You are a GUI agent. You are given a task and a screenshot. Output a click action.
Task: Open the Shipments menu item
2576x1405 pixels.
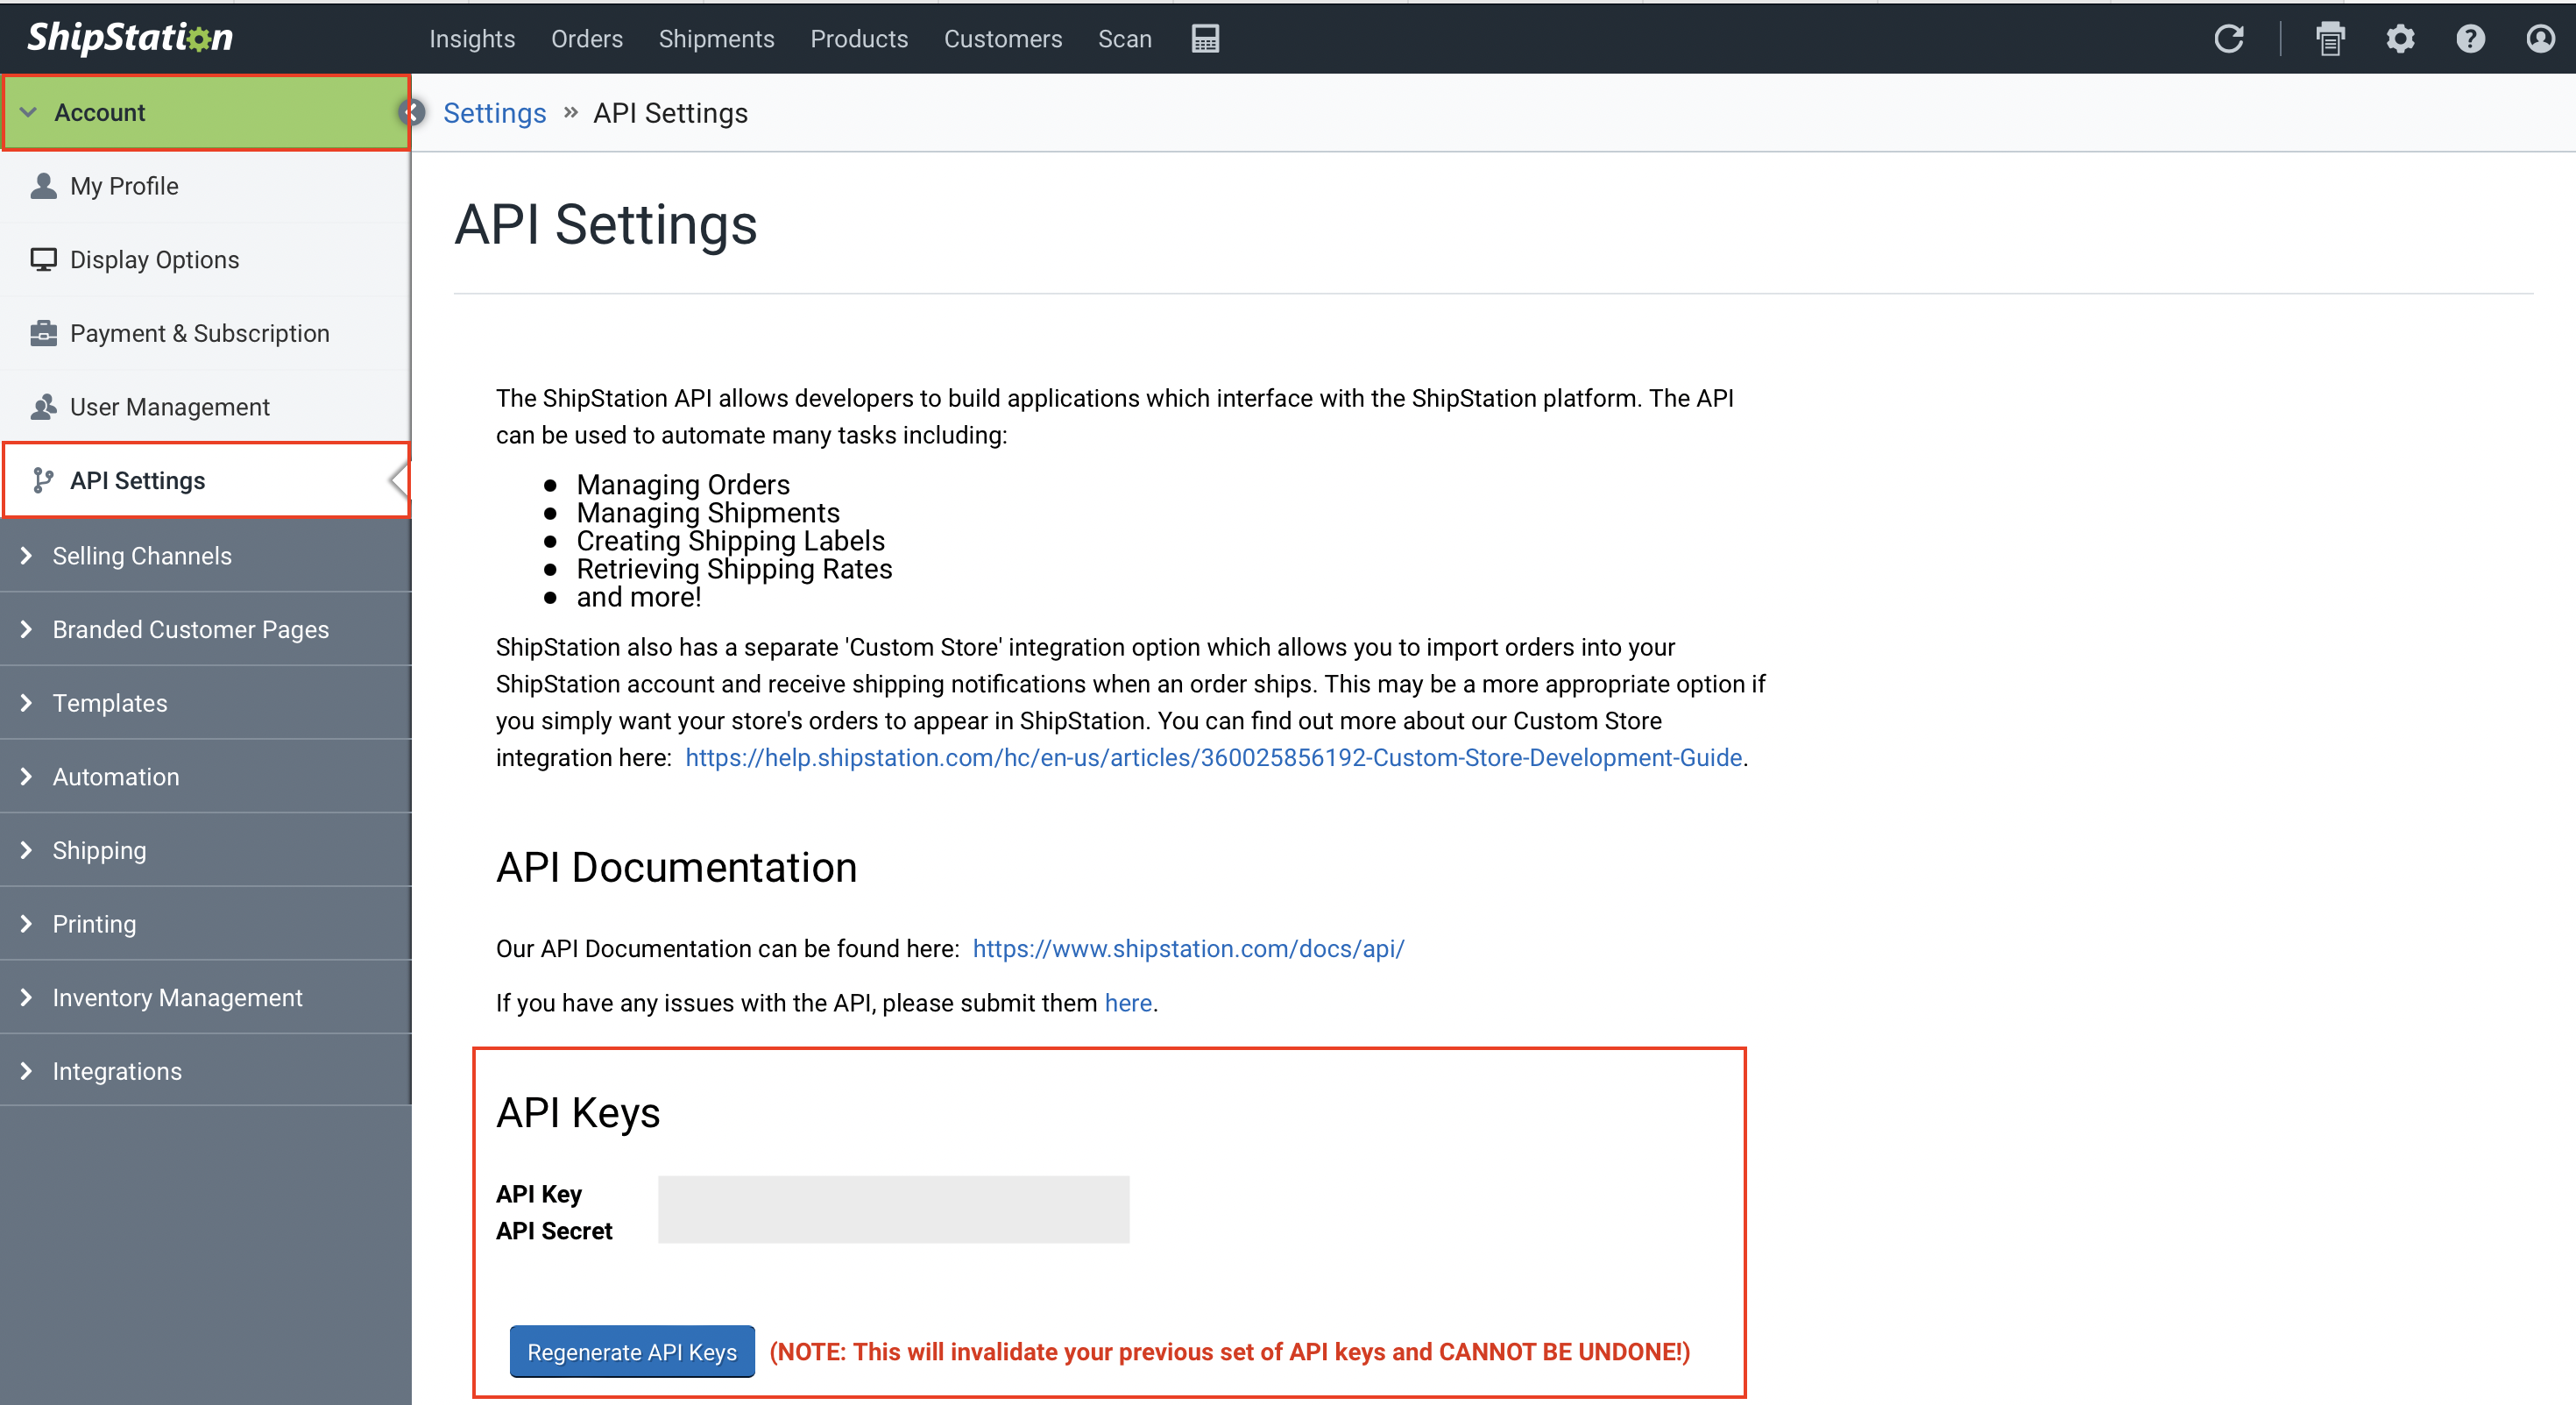pos(716,38)
